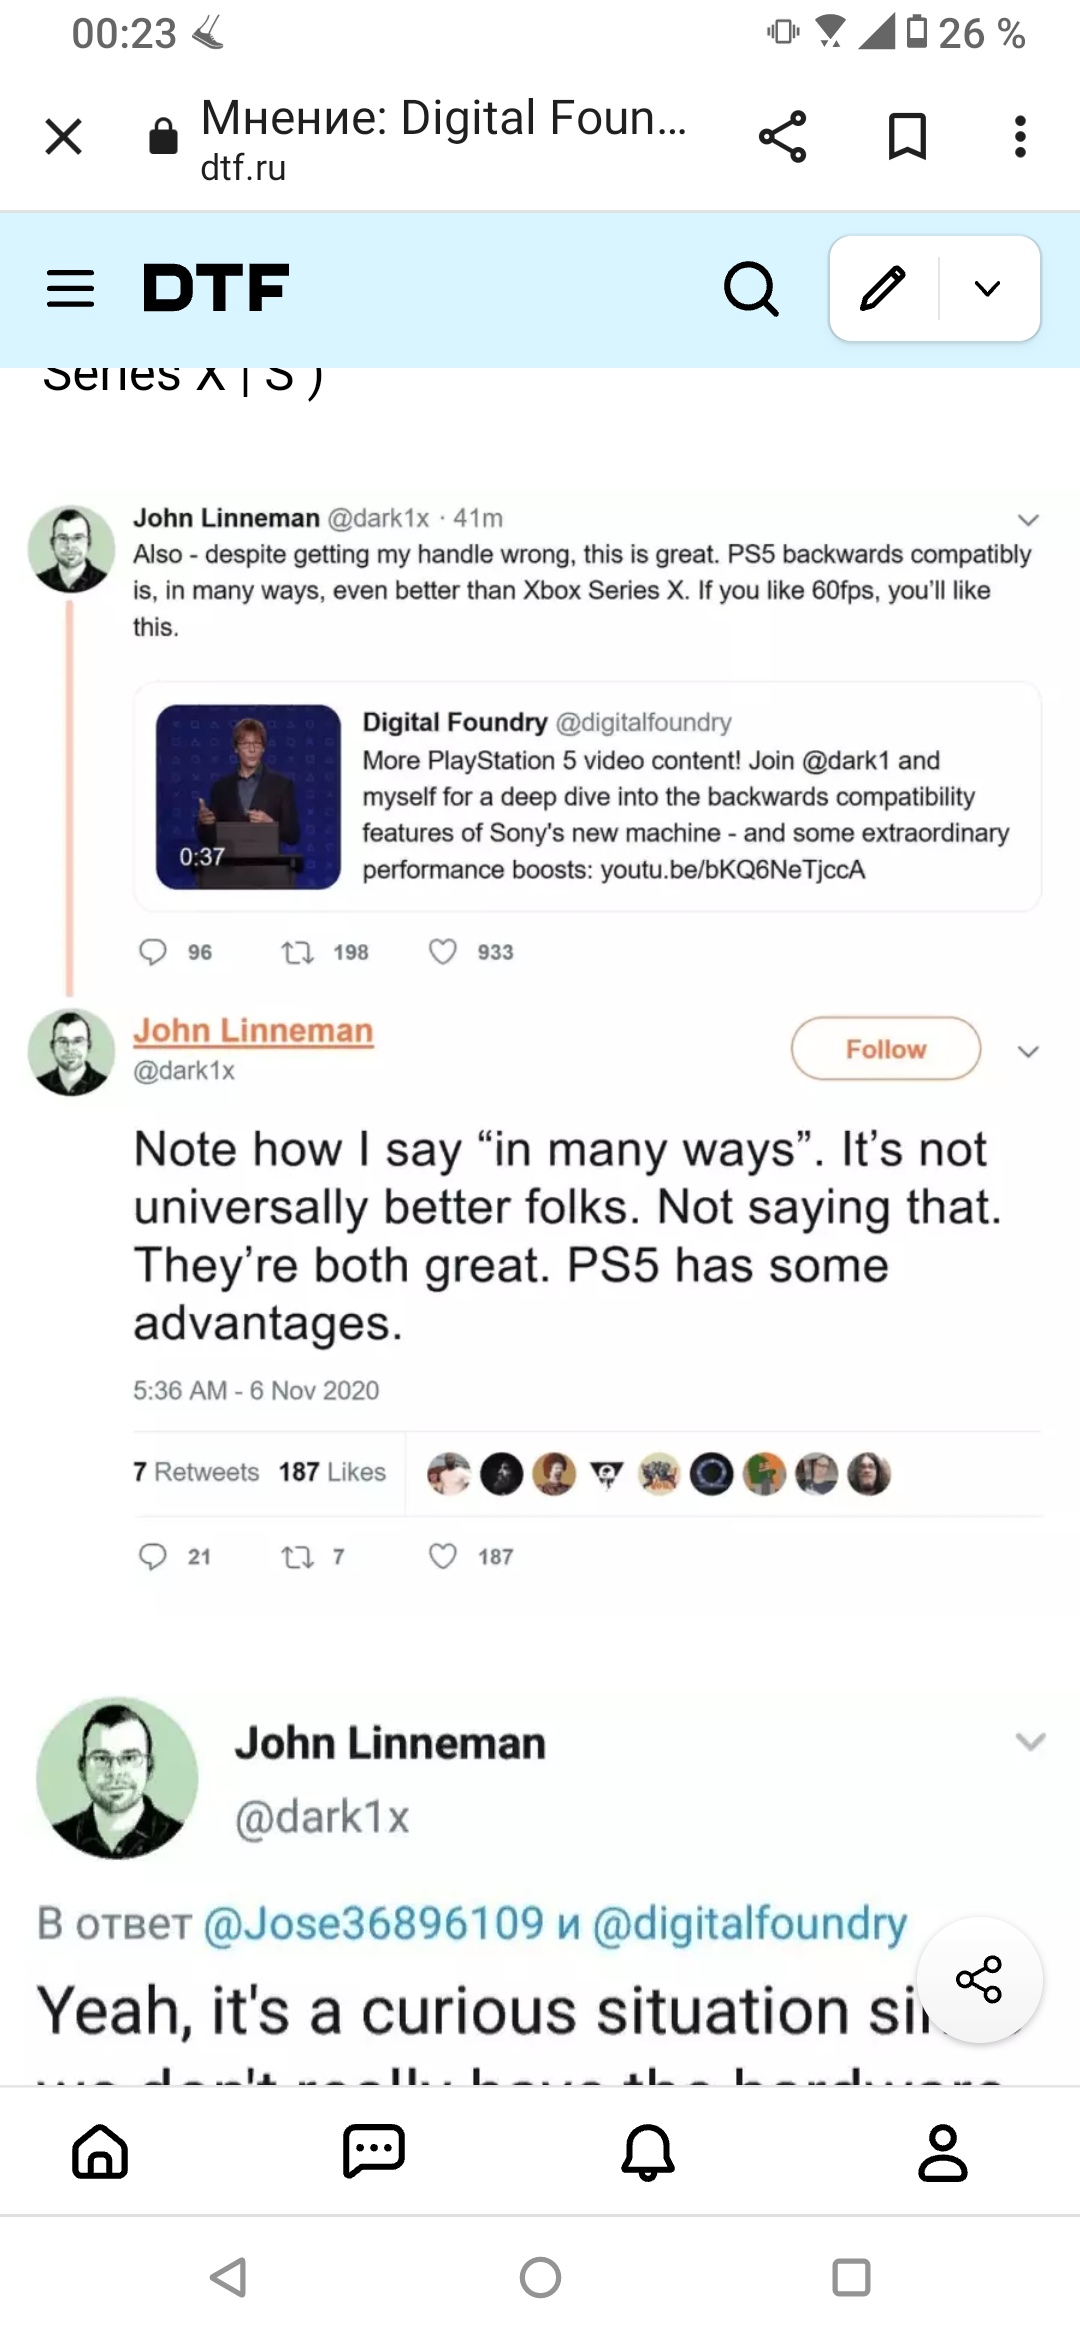The width and height of the screenshot is (1080, 2340).
Task: Expand the dropdown arrow beside the pencil
Action: pyautogui.click(x=987, y=289)
